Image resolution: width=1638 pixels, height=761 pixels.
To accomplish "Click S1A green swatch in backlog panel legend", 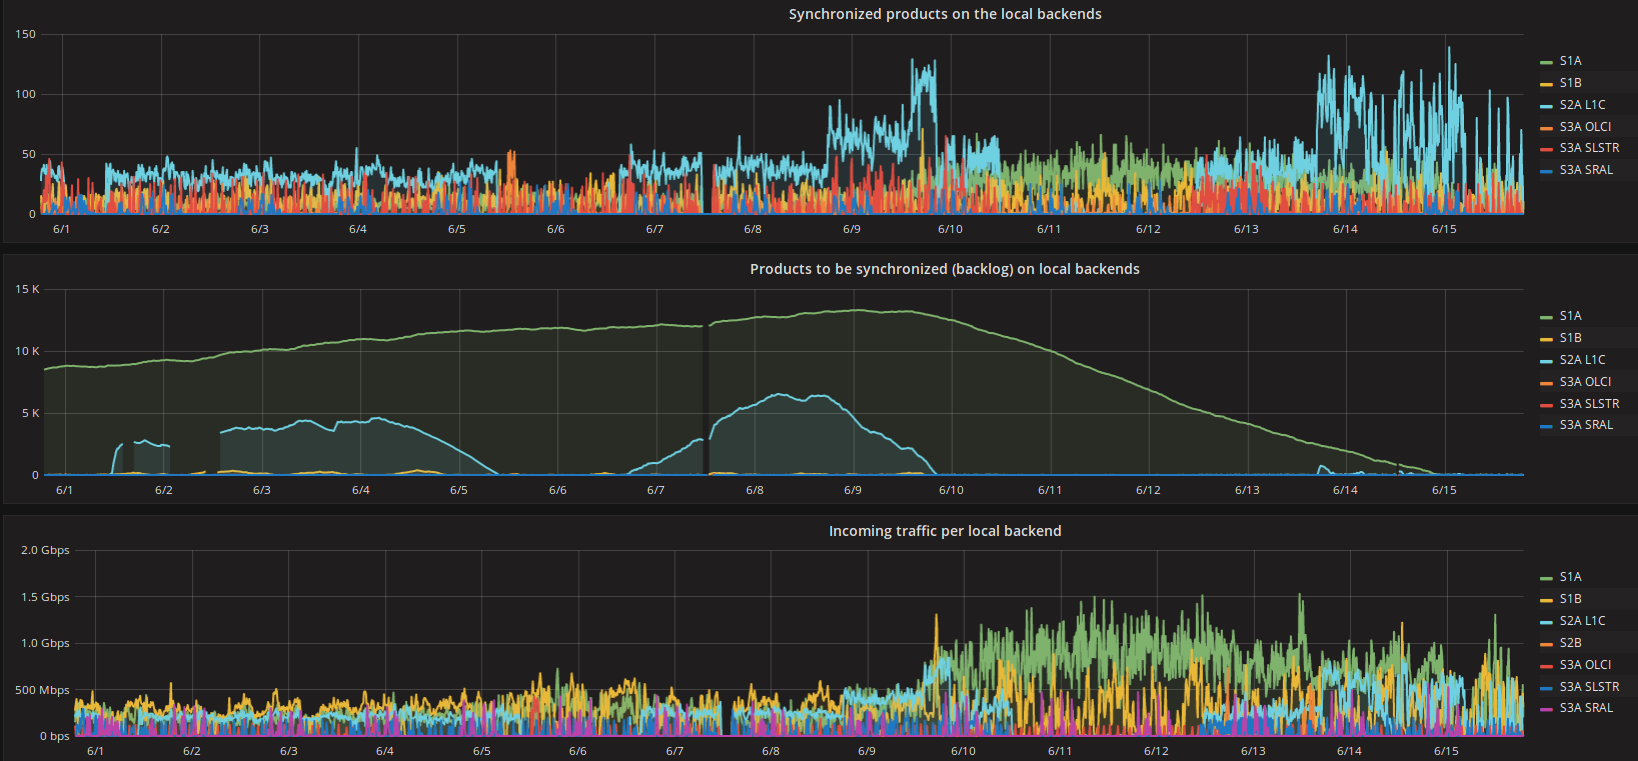I will 1546,317.
